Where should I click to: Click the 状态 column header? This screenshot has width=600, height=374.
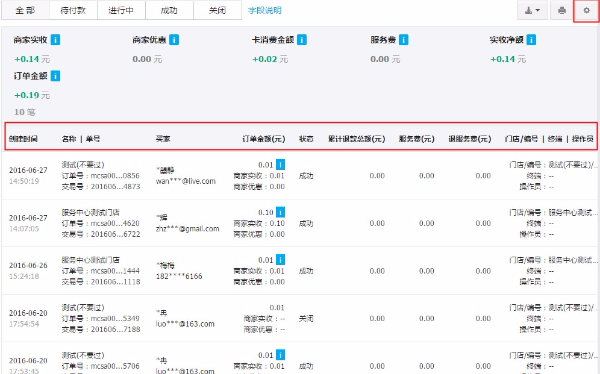pos(306,139)
